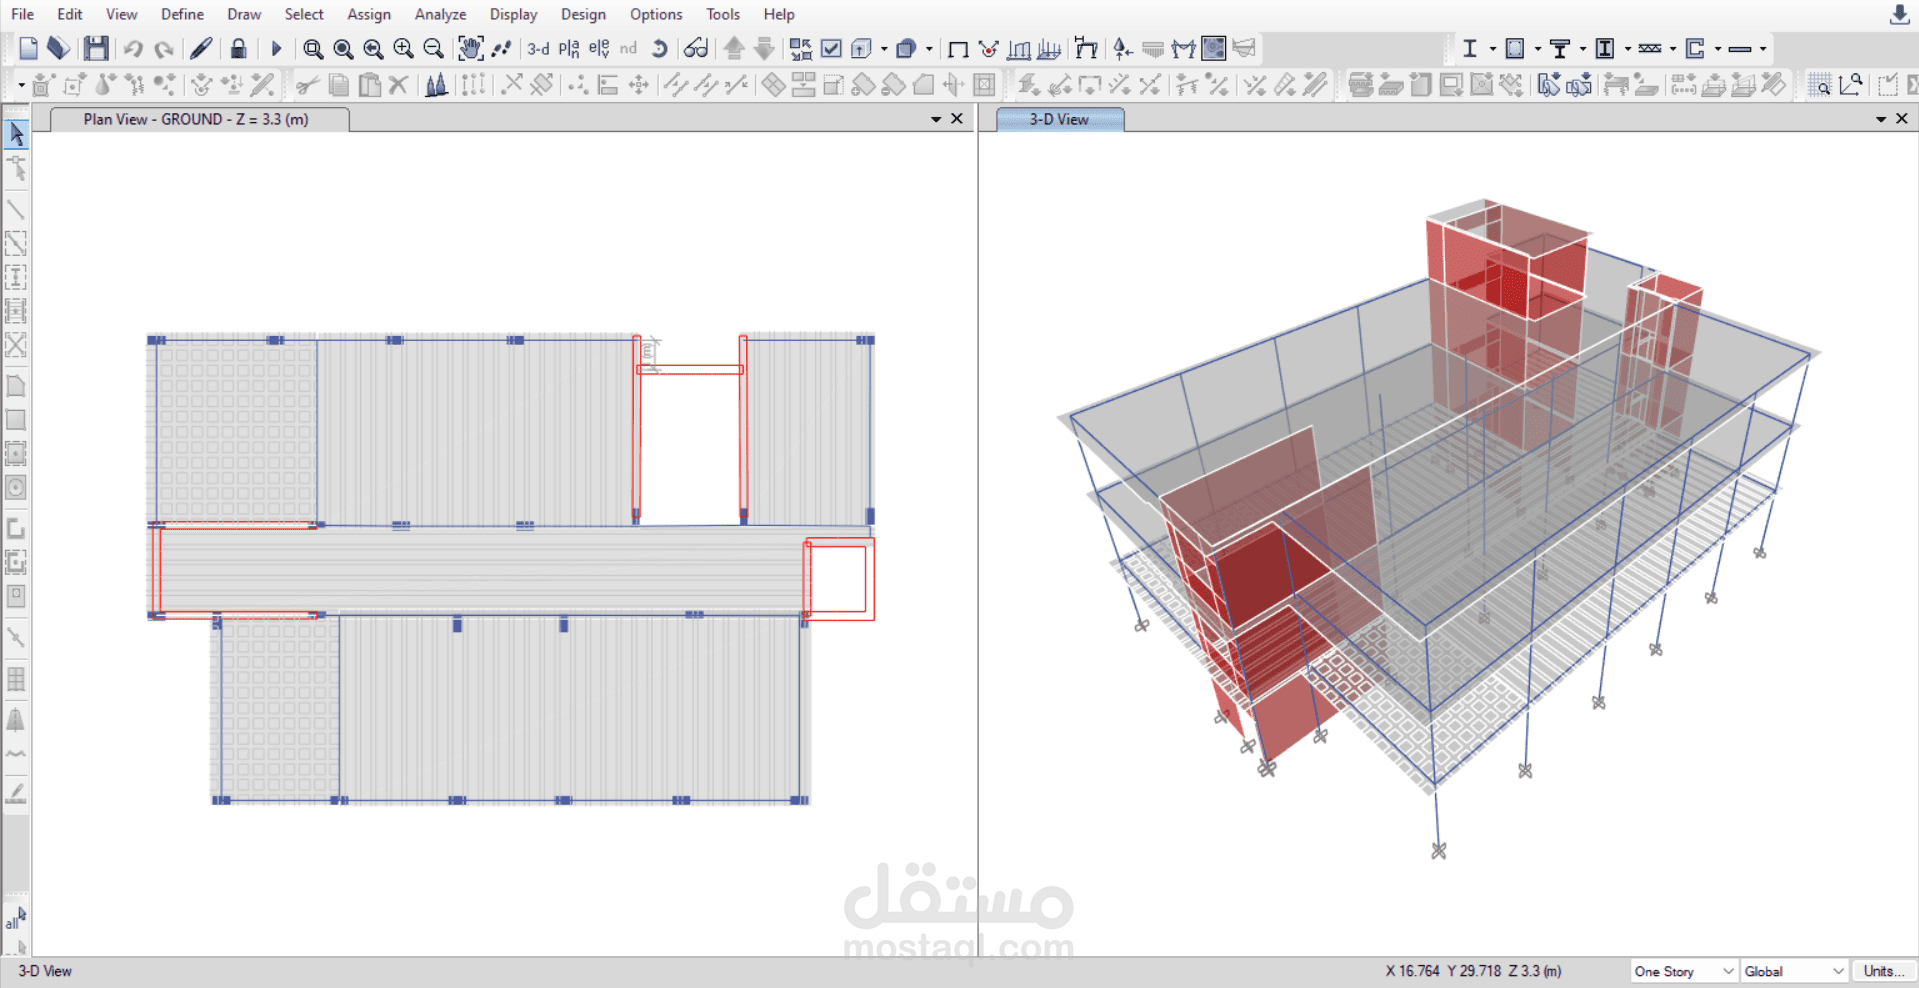Toggle perspective with the glasses icon
This screenshot has width=1919, height=988.
tap(696, 48)
